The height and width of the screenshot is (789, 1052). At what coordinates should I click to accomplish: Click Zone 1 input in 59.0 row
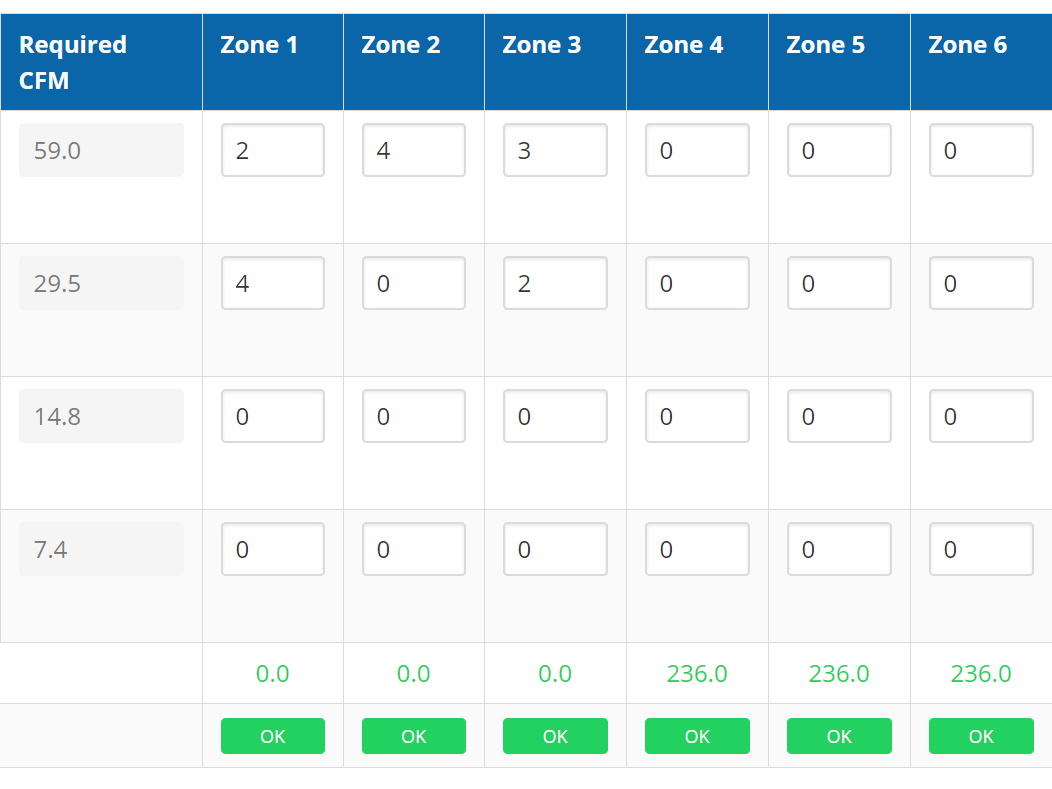point(272,150)
